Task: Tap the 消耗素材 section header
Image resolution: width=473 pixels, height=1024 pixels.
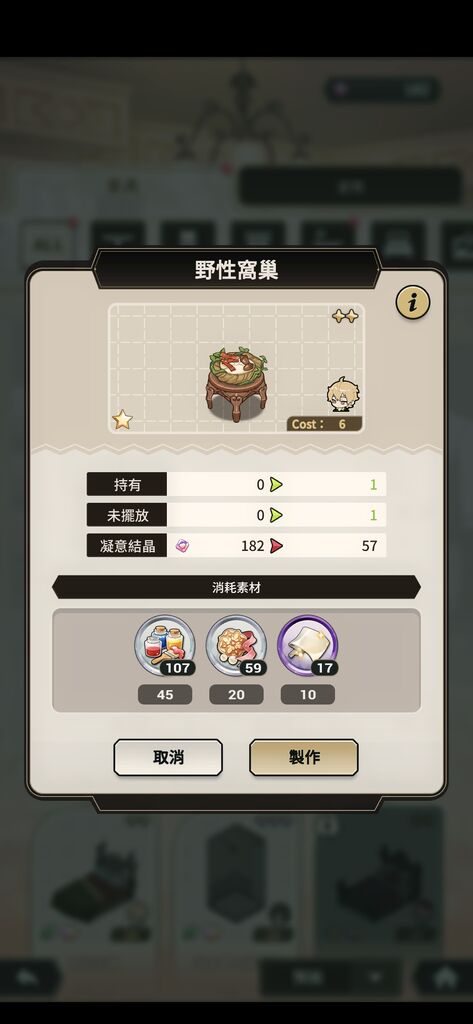Action: [x=236, y=587]
